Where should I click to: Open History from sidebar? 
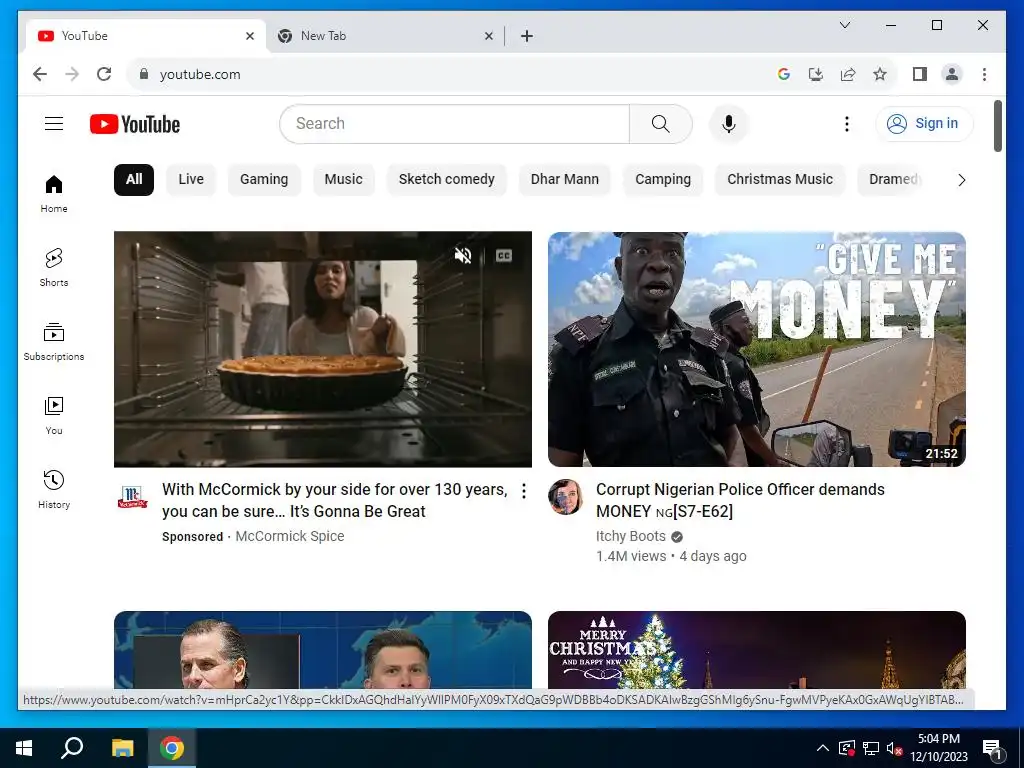point(54,490)
